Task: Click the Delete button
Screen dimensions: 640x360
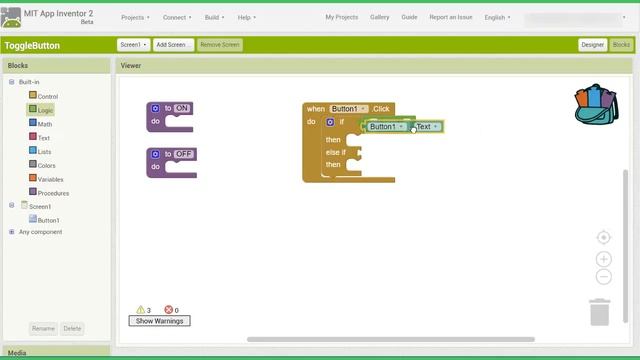Action: point(72,328)
